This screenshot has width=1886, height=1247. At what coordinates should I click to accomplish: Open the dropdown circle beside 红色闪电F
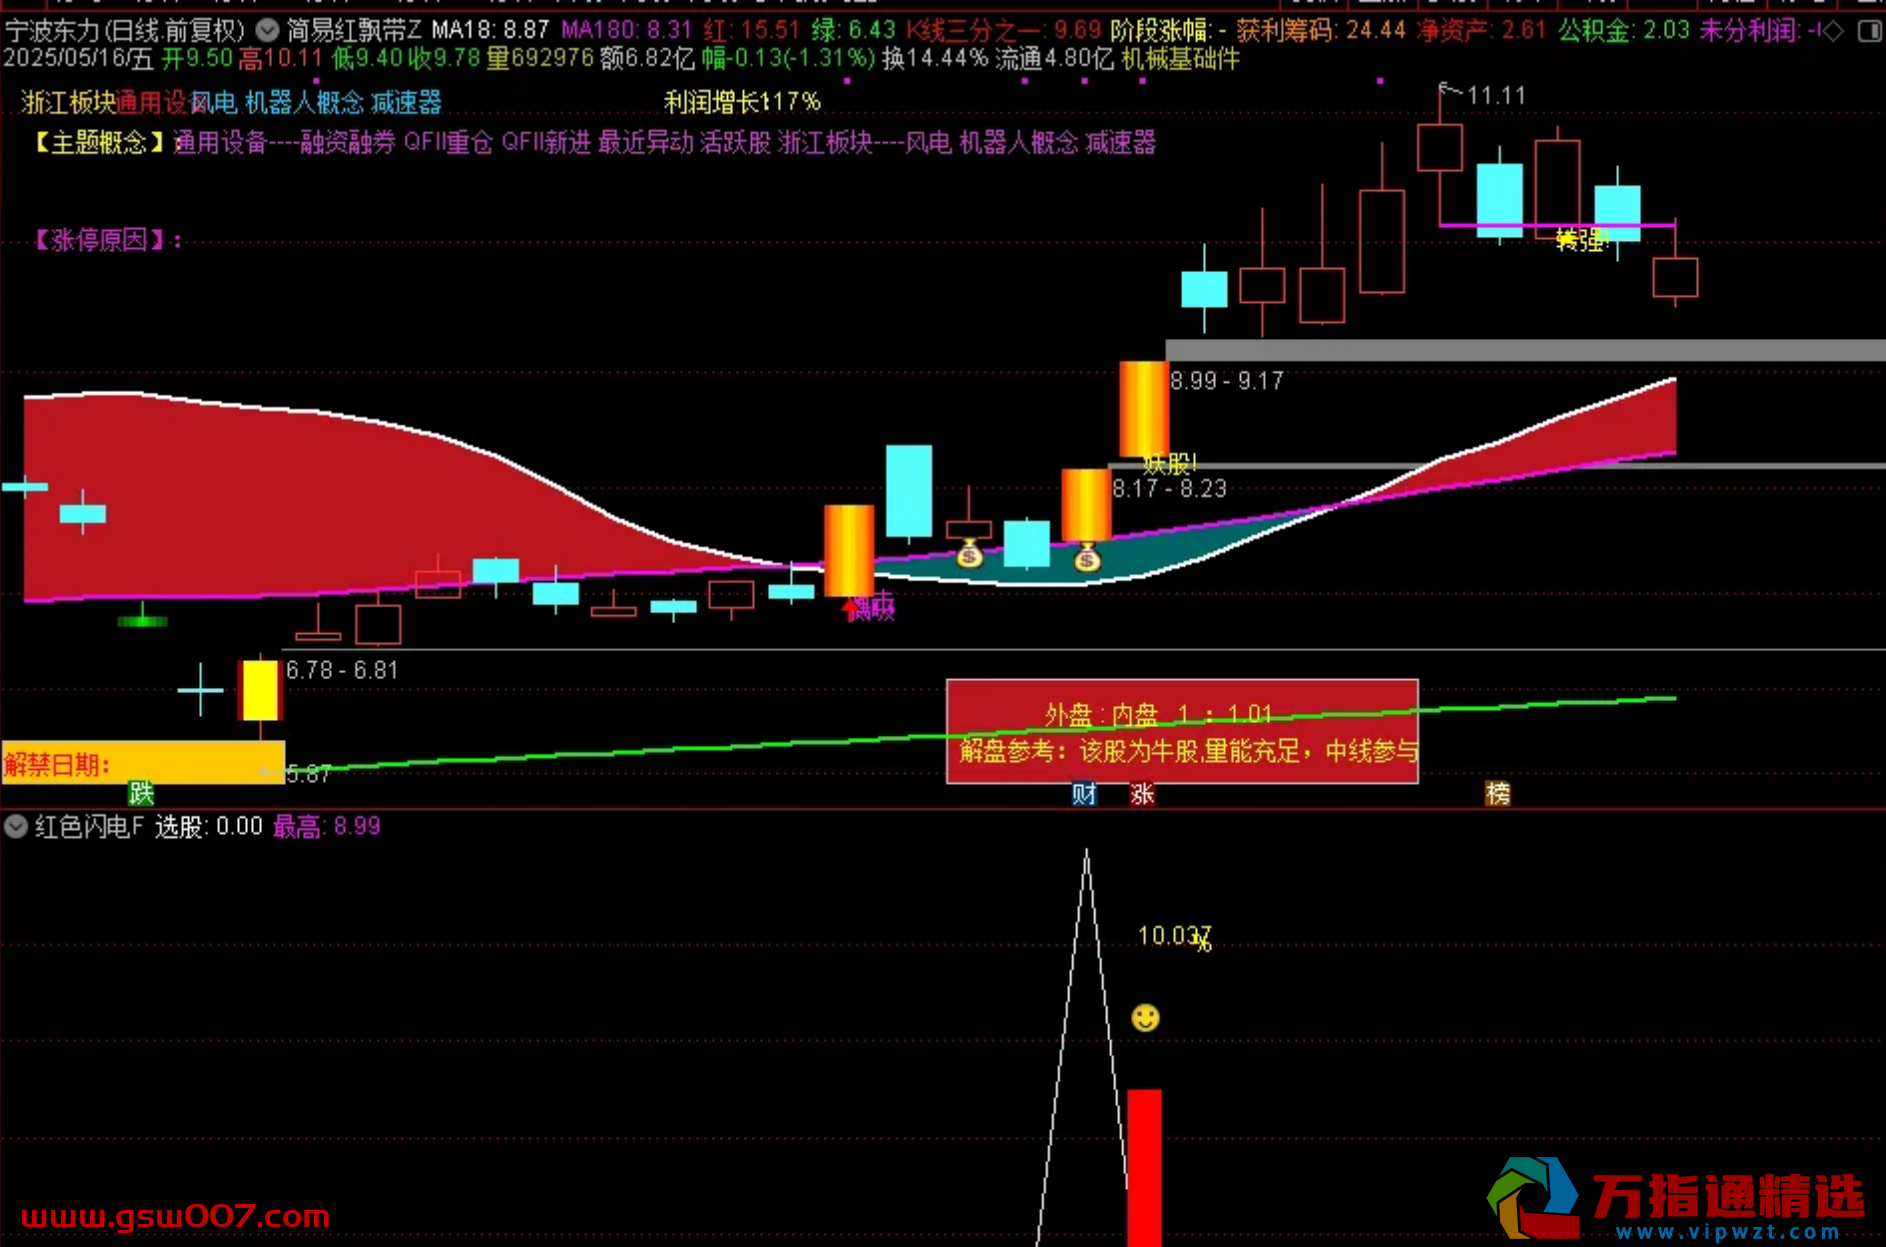point(15,826)
